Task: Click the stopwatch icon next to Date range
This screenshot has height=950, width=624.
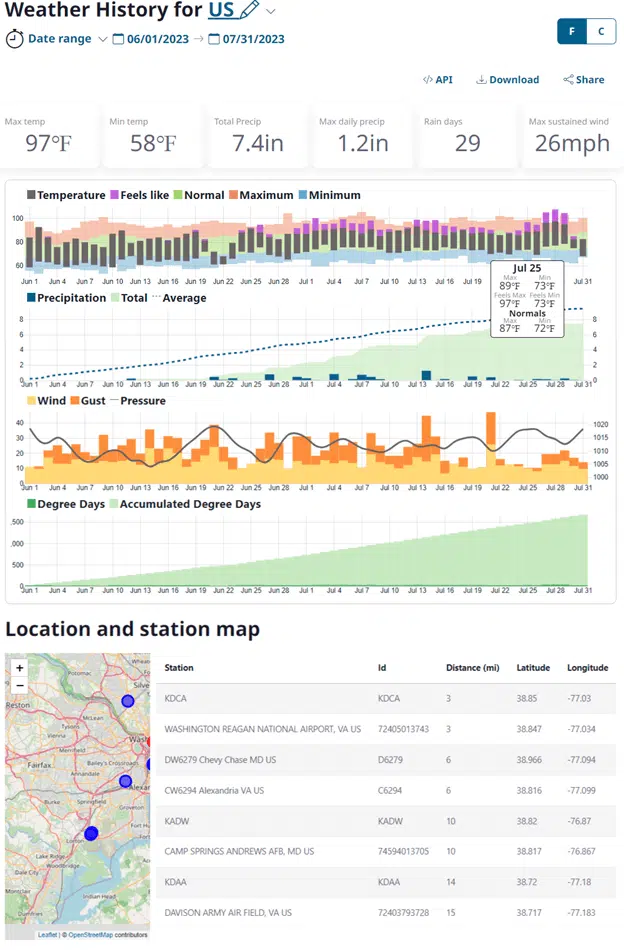Action: 15,39
